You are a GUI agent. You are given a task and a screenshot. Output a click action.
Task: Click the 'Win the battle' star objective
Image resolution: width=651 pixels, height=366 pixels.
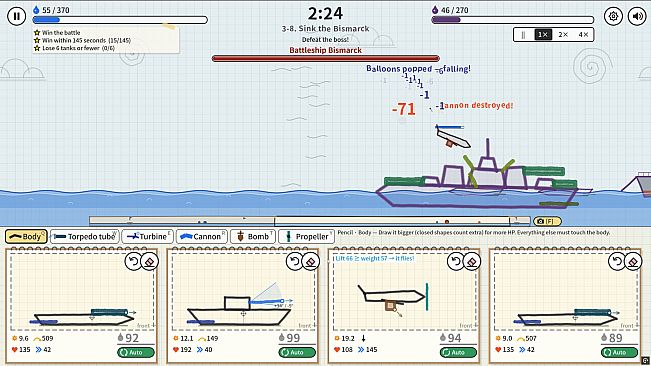tap(57, 32)
